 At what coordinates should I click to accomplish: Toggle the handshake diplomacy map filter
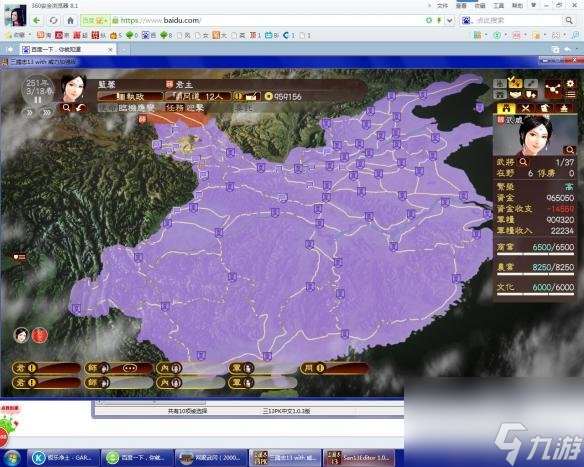(x=515, y=95)
